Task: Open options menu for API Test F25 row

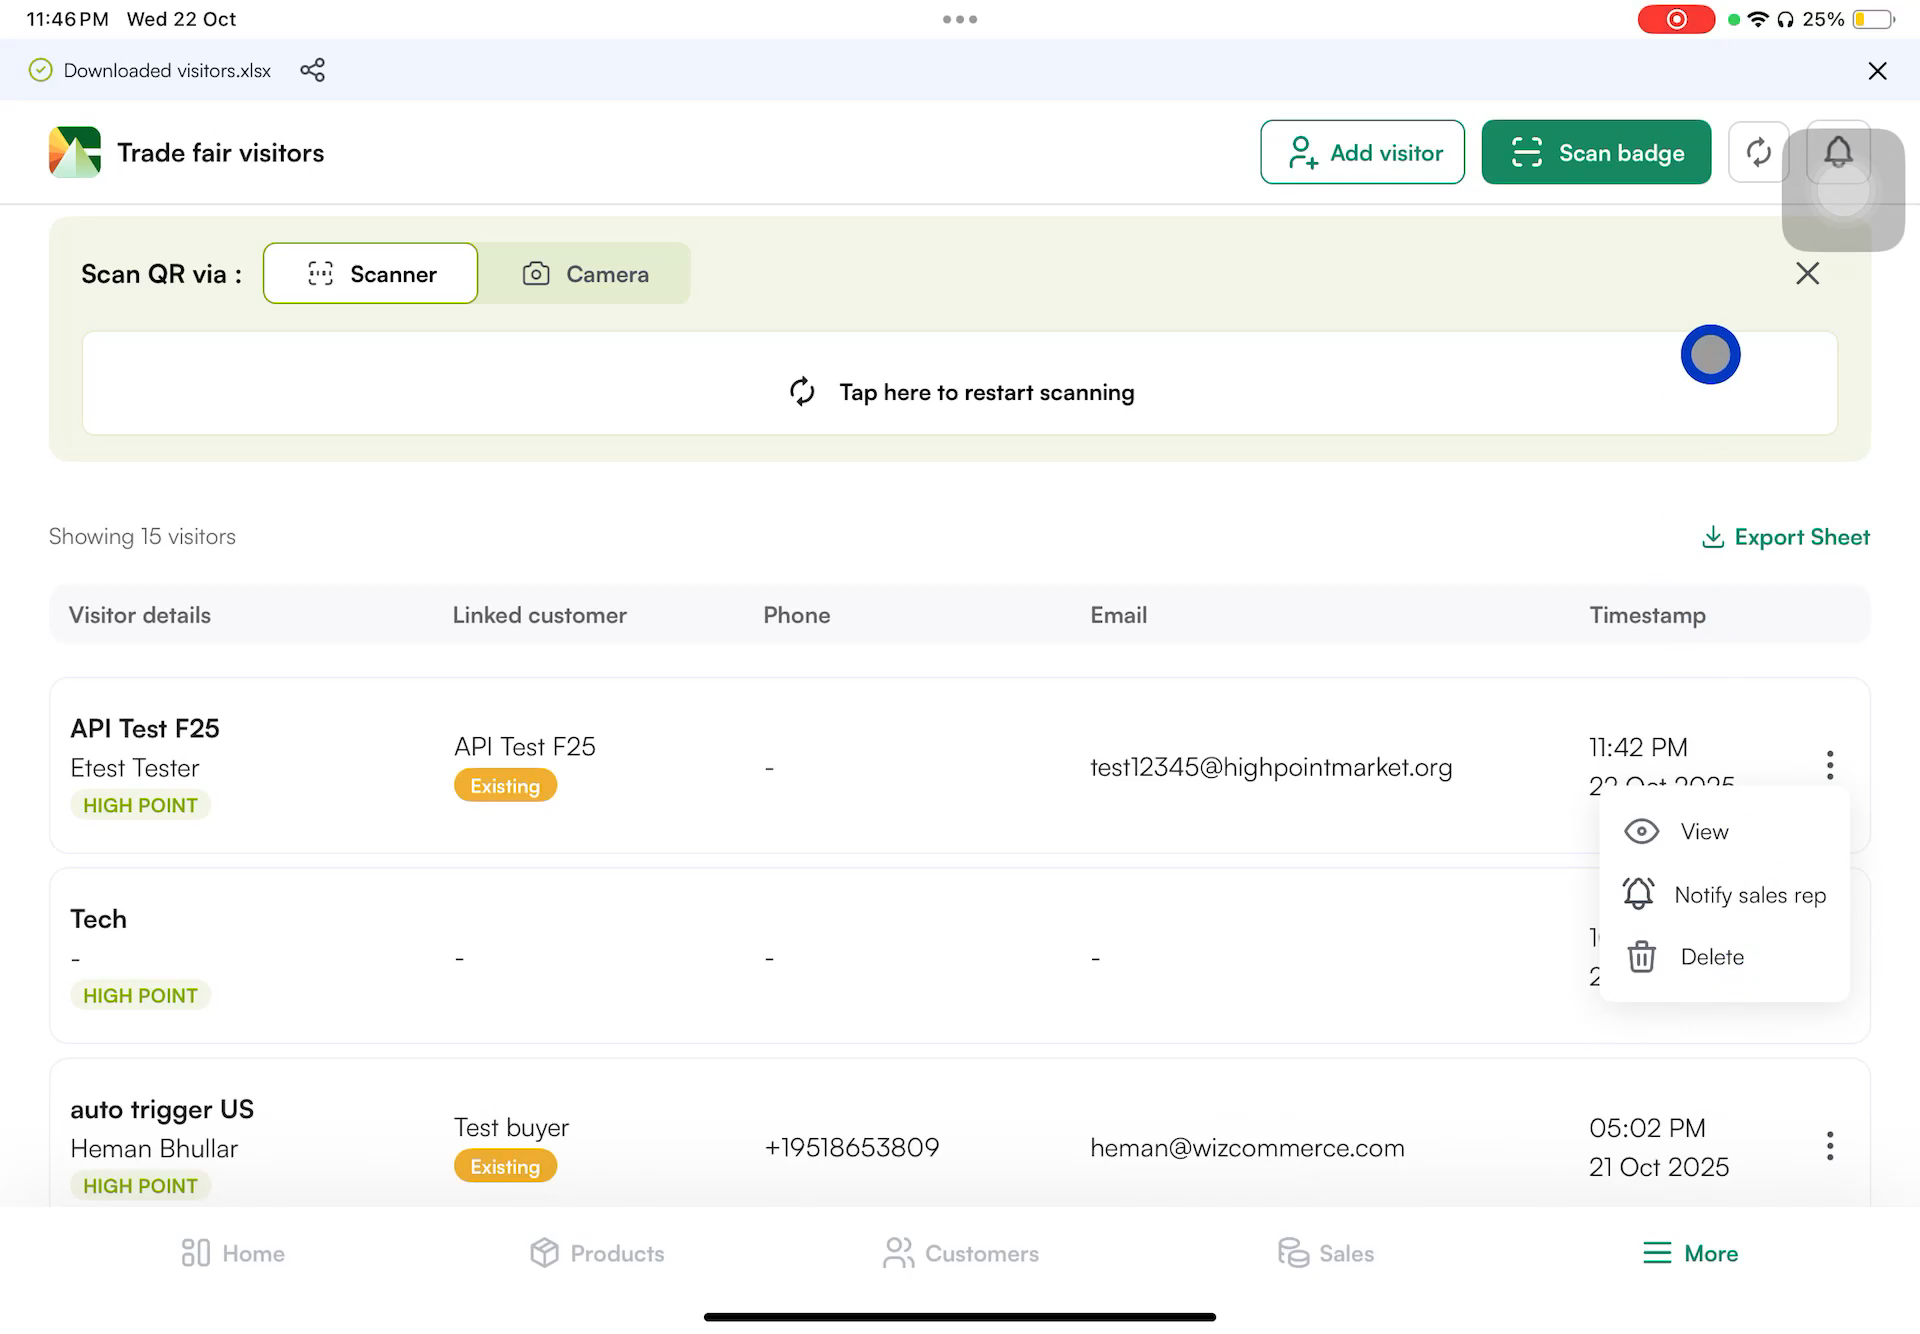Action: pos(1830,765)
